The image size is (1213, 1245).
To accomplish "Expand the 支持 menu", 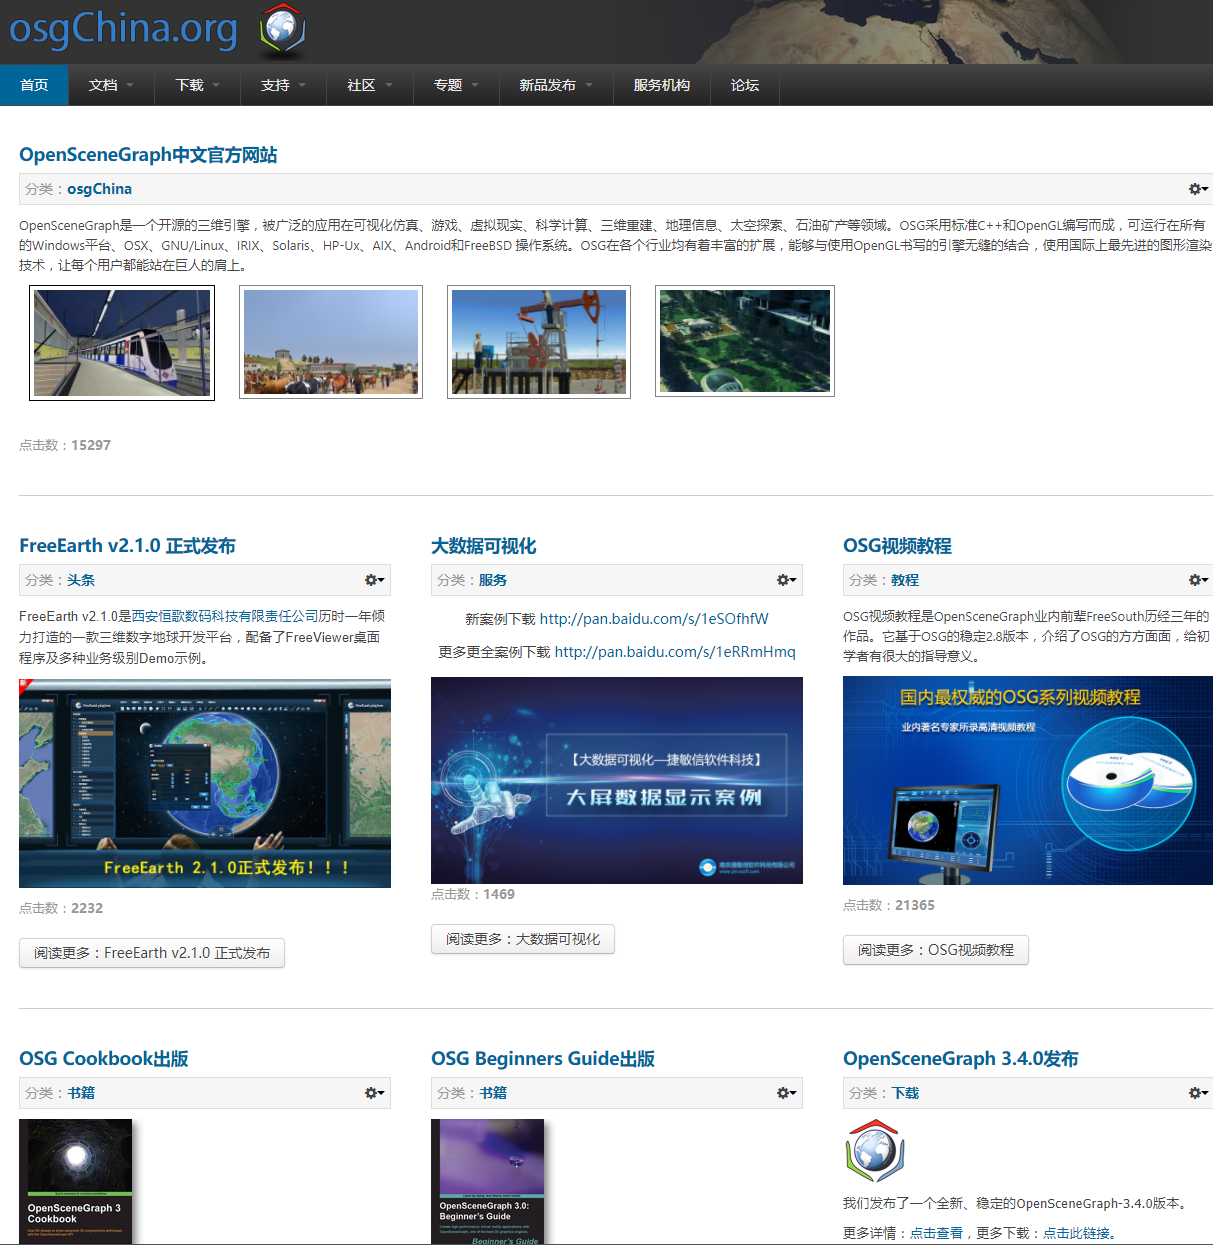I will (283, 85).
